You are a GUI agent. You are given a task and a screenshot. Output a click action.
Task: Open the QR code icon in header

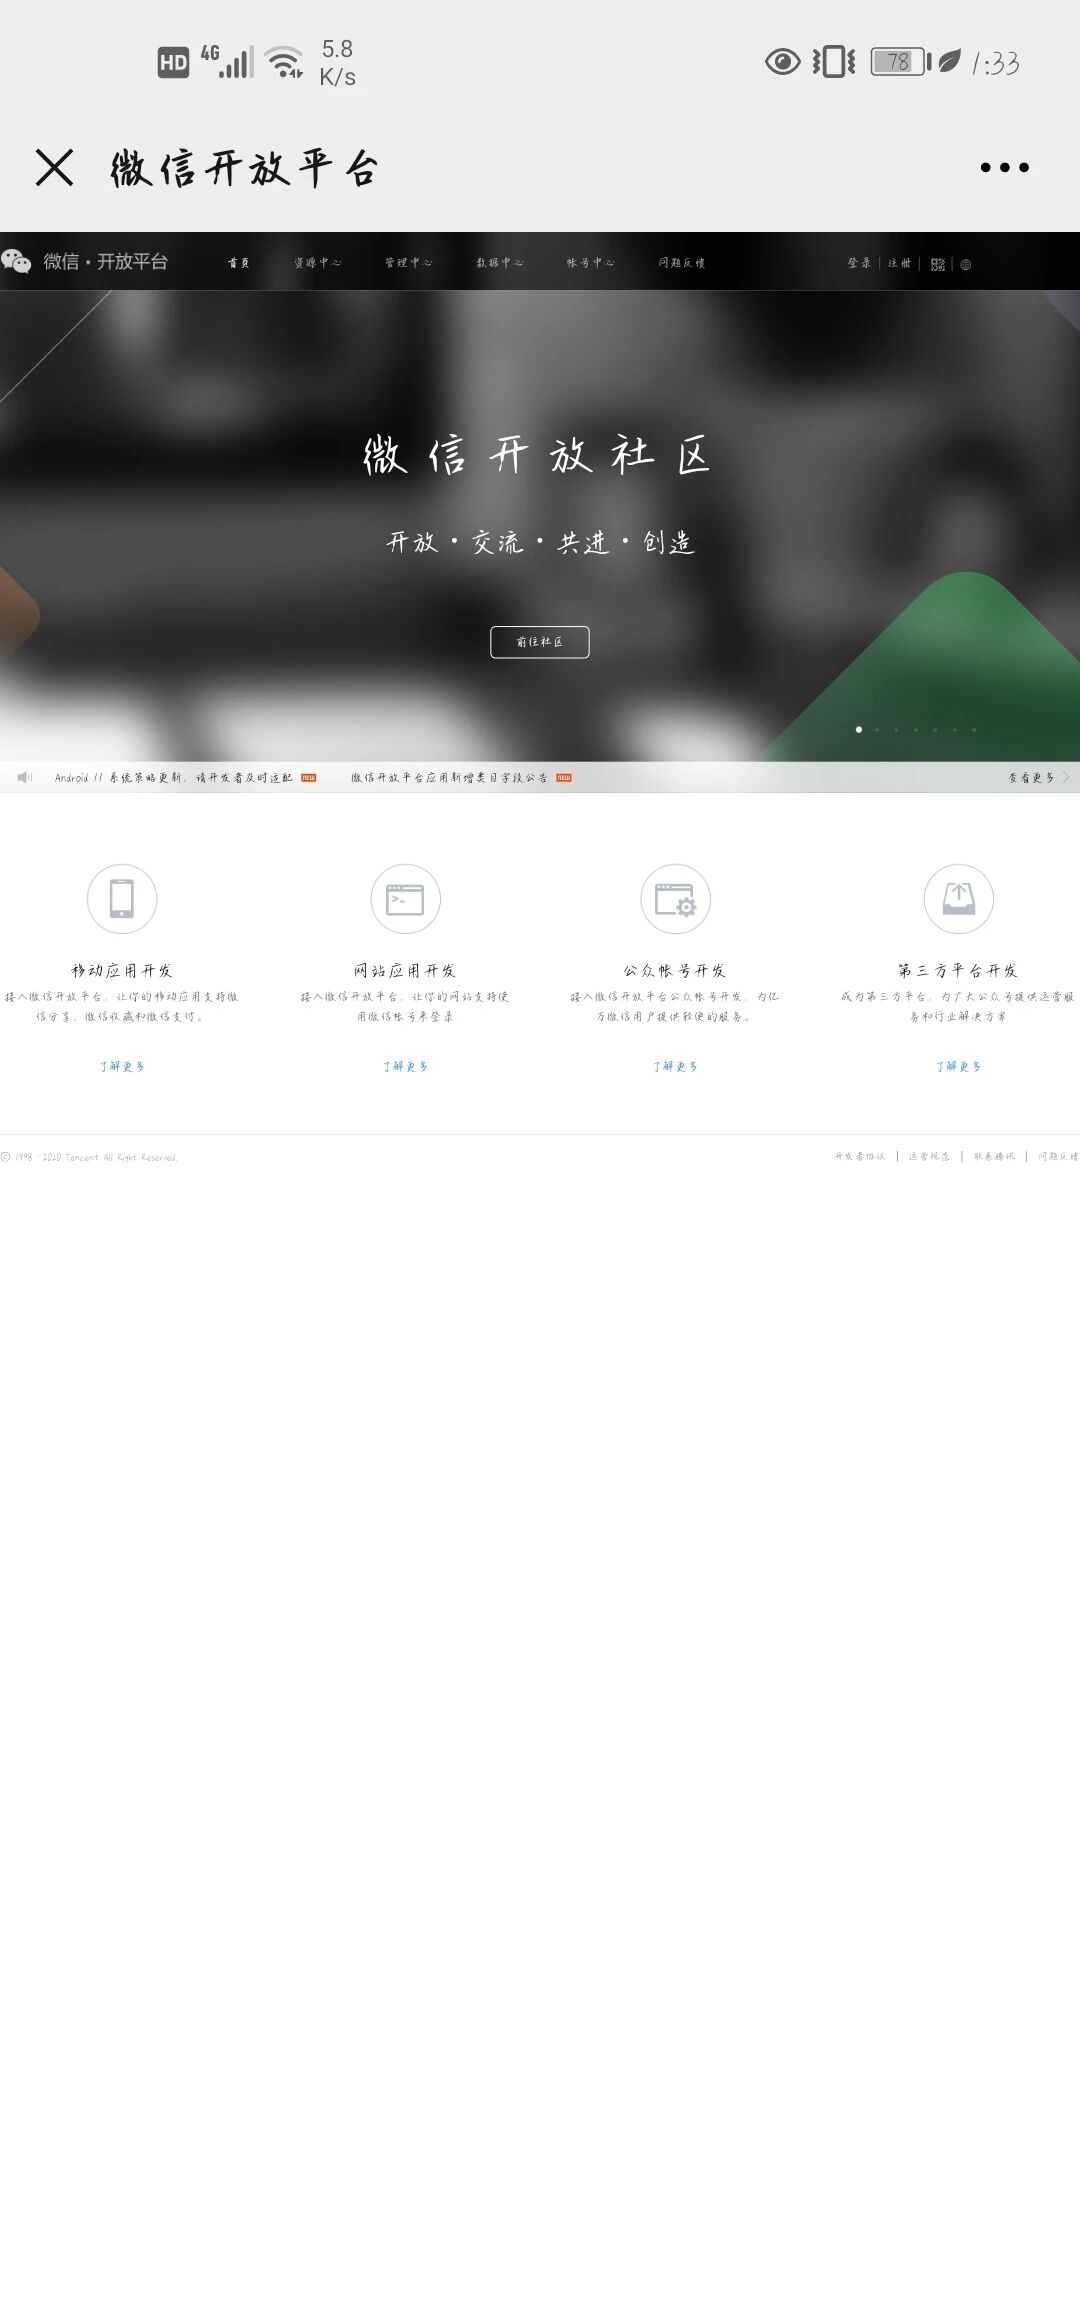pyautogui.click(x=937, y=264)
